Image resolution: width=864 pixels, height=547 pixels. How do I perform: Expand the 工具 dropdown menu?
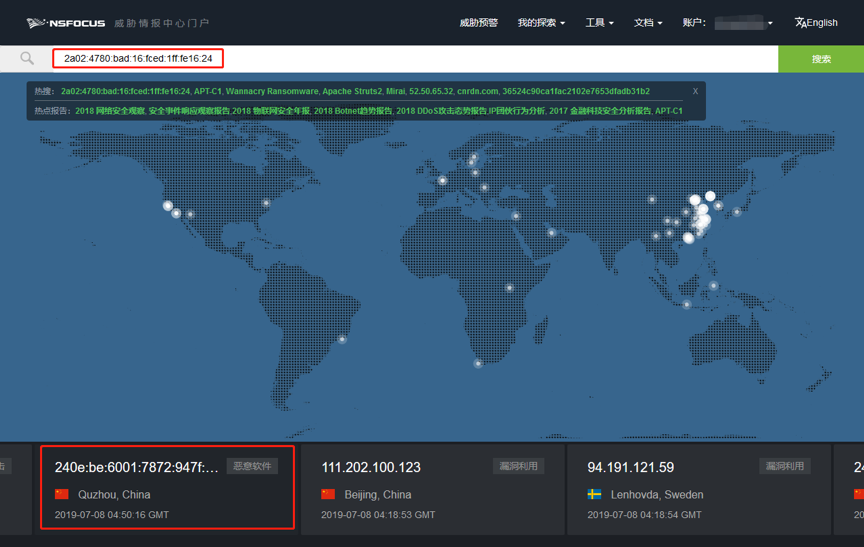pyautogui.click(x=599, y=22)
